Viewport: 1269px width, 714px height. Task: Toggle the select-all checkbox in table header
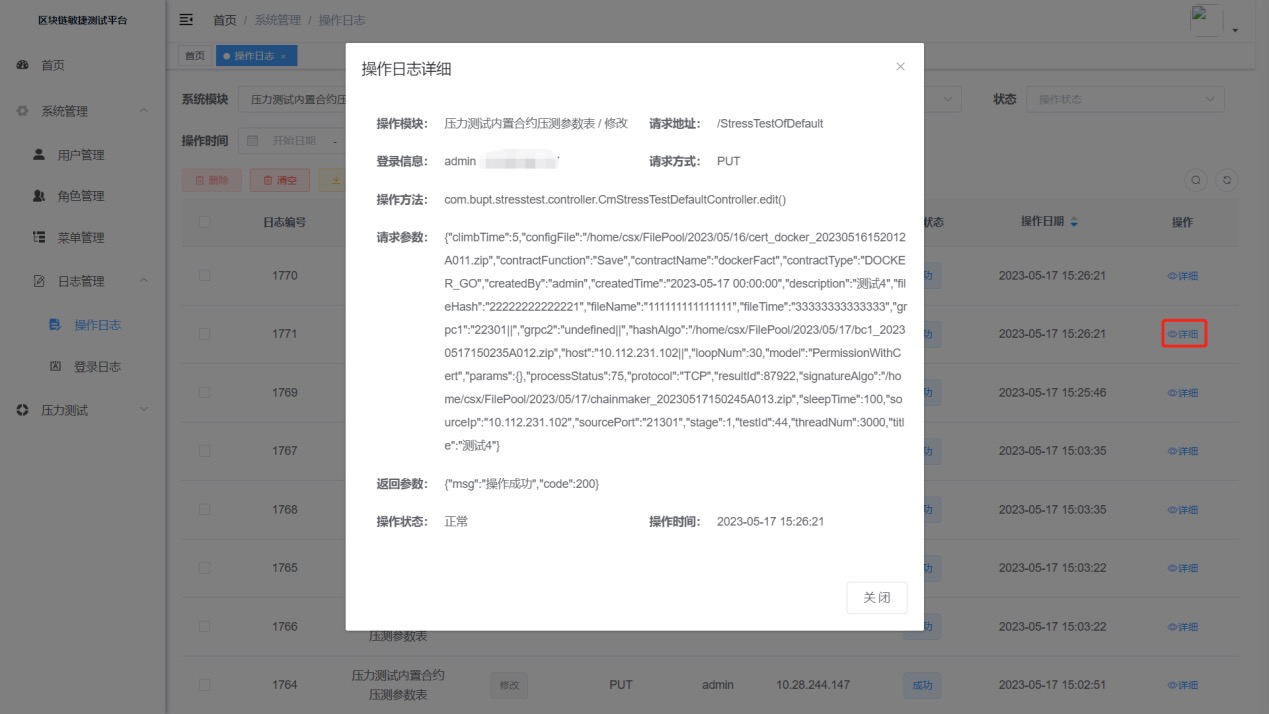[x=205, y=222]
